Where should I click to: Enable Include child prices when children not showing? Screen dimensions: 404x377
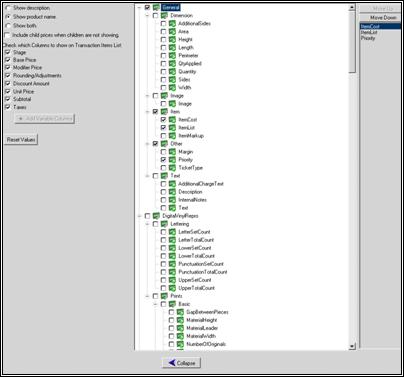[x=8, y=35]
